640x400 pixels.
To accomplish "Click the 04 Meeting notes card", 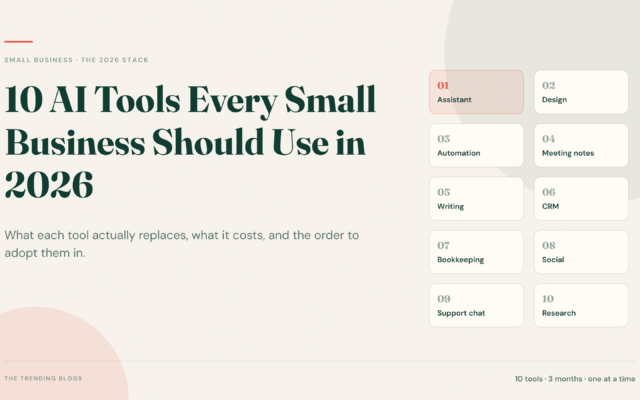I will 581,145.
